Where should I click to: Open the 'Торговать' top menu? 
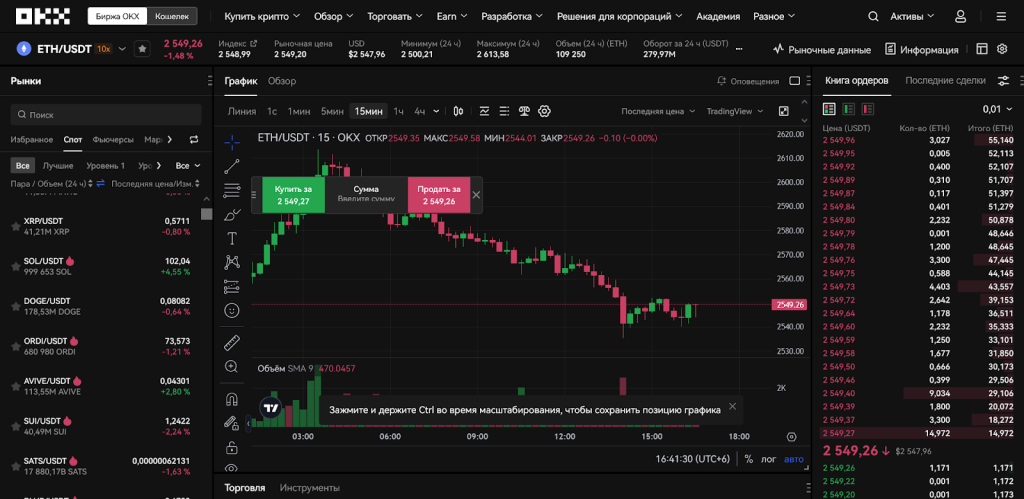pyautogui.click(x=393, y=17)
